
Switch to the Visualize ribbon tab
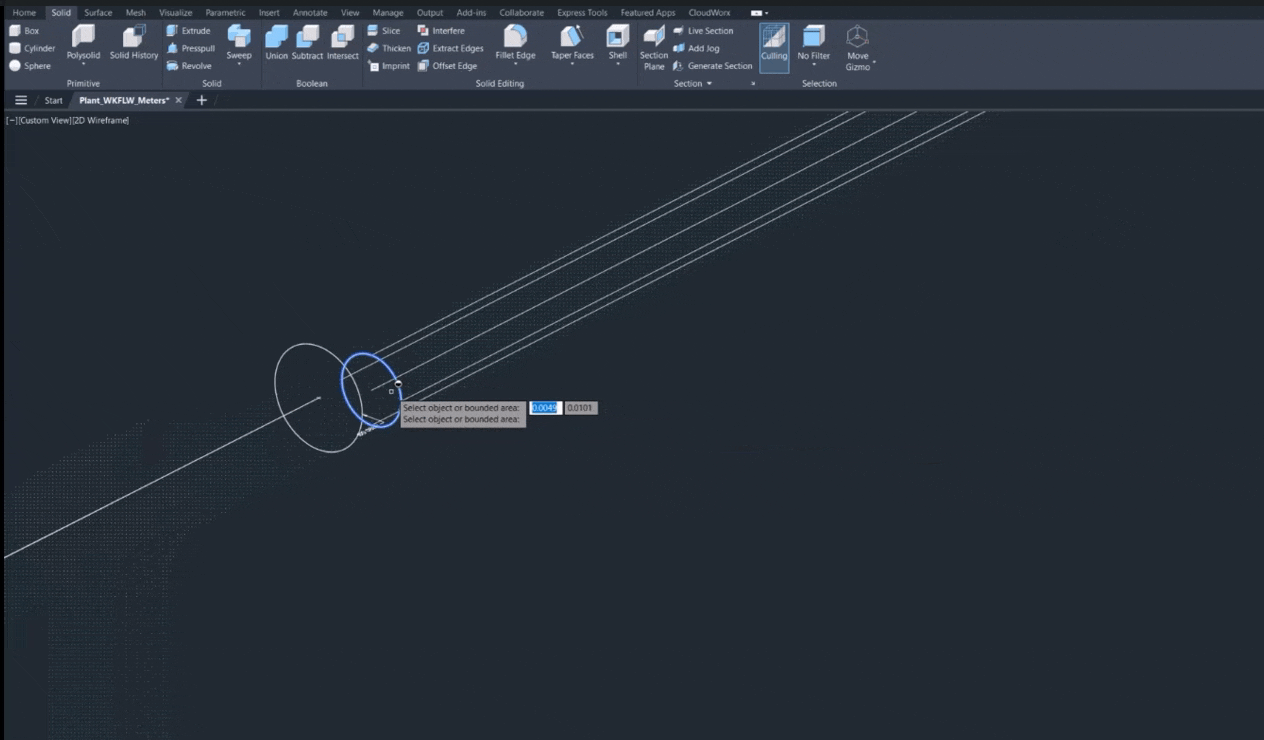tap(176, 13)
